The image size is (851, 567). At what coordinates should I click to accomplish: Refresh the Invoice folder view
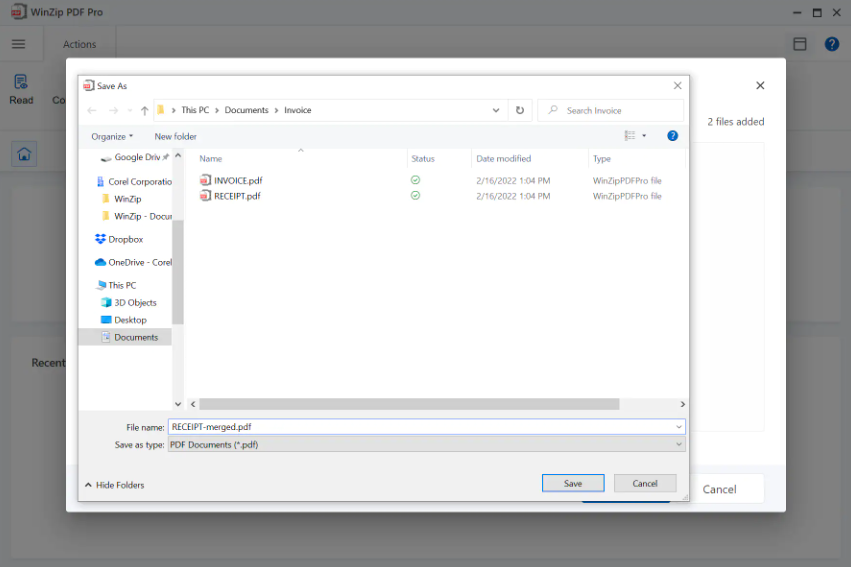[x=520, y=110]
